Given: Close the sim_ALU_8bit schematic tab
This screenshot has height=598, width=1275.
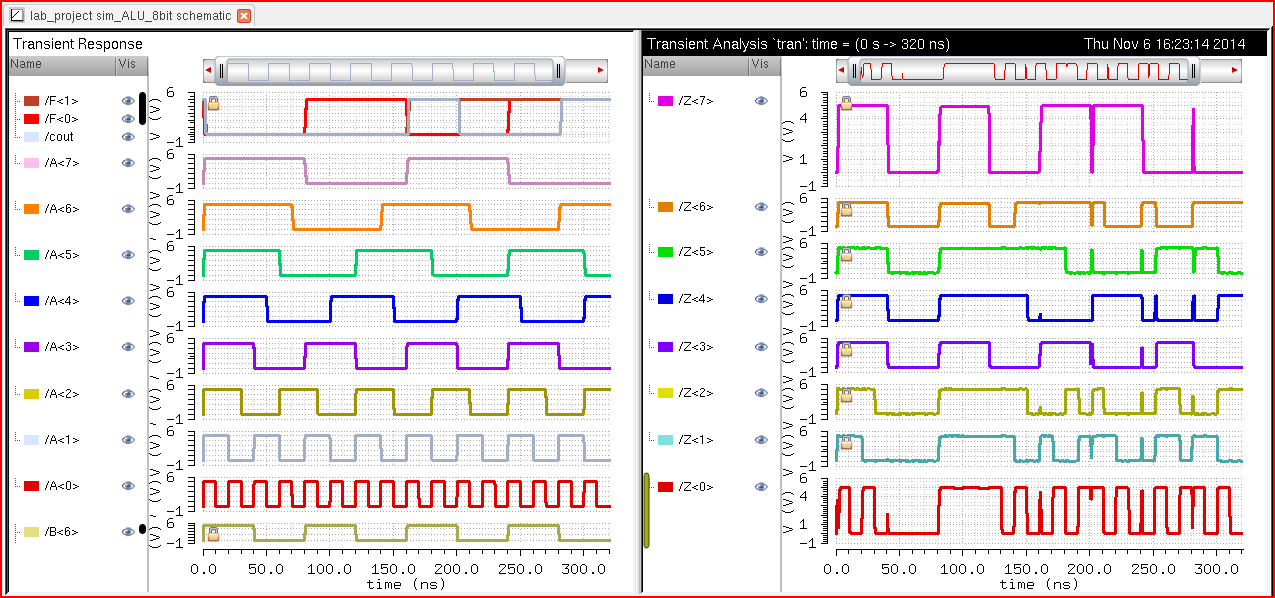Looking at the screenshot, I should [x=244, y=16].
